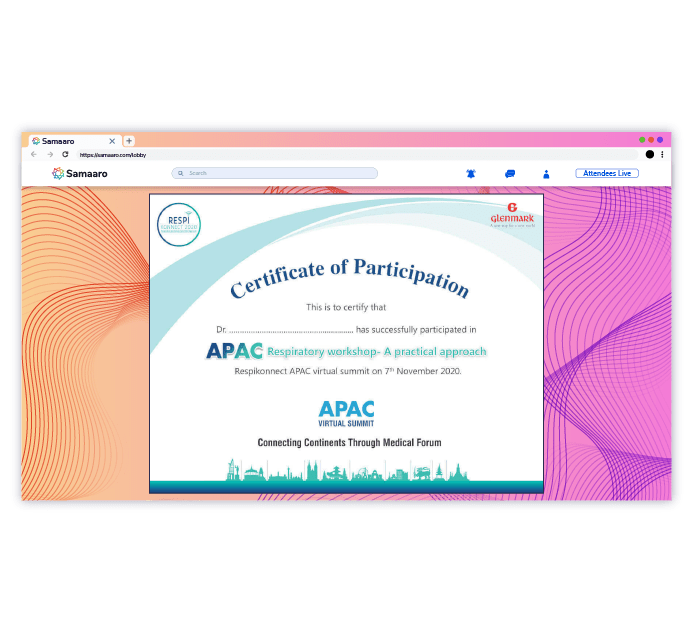
Task: Click the browser back arrow
Action: (x=34, y=155)
